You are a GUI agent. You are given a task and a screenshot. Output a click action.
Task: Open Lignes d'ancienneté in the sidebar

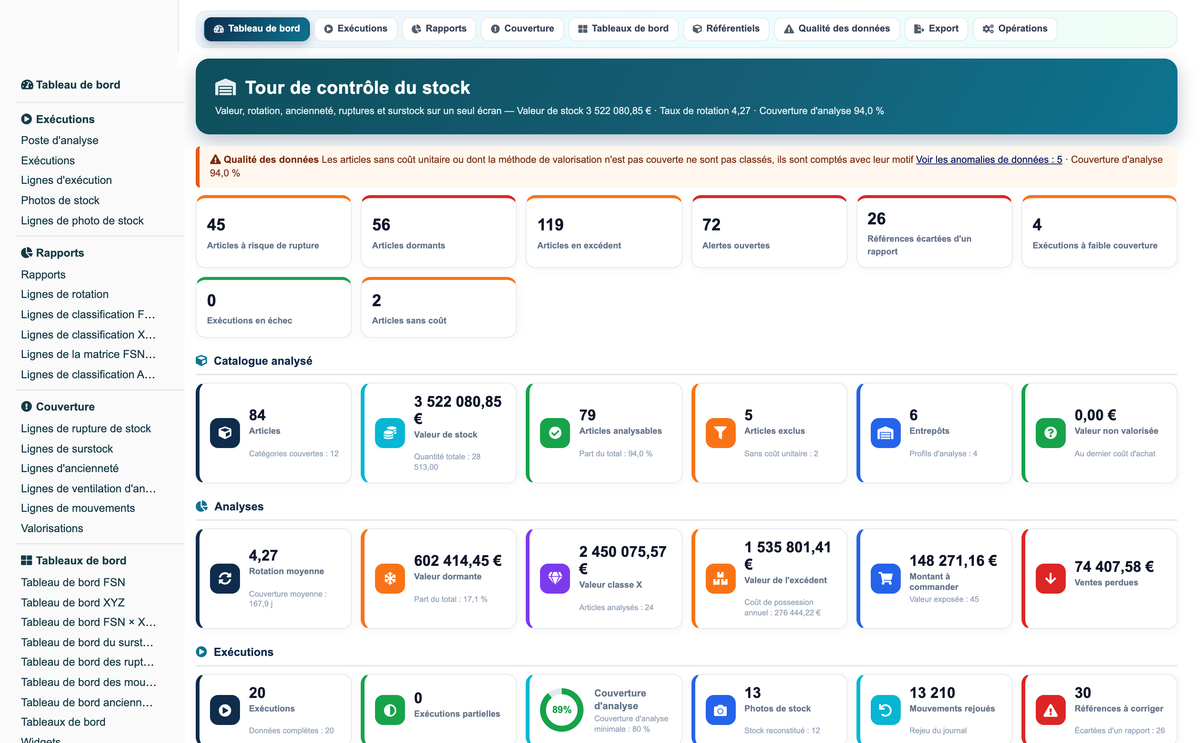70,469
